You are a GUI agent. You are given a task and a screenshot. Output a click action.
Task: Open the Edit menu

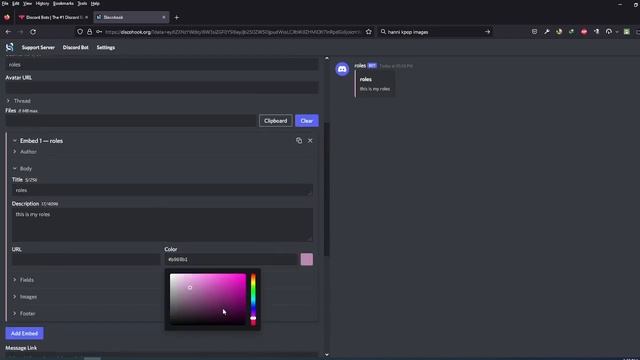click(x=16, y=3)
